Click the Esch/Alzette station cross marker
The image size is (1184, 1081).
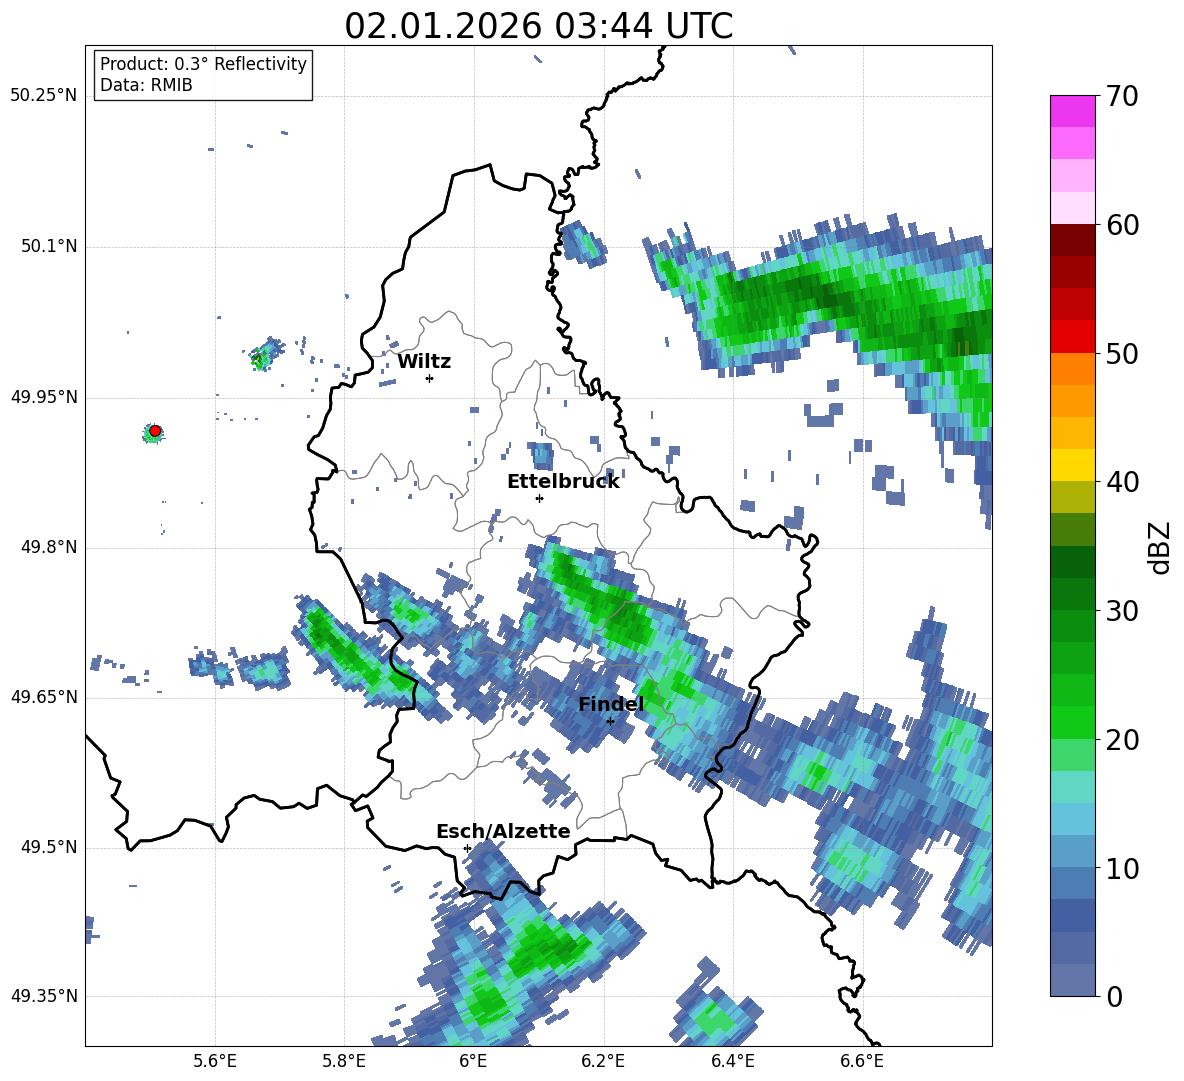467,848
